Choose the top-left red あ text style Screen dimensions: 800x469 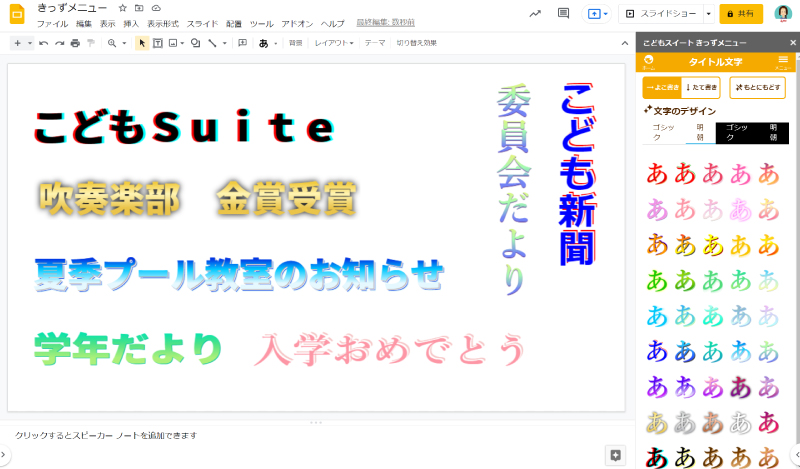[657, 172]
